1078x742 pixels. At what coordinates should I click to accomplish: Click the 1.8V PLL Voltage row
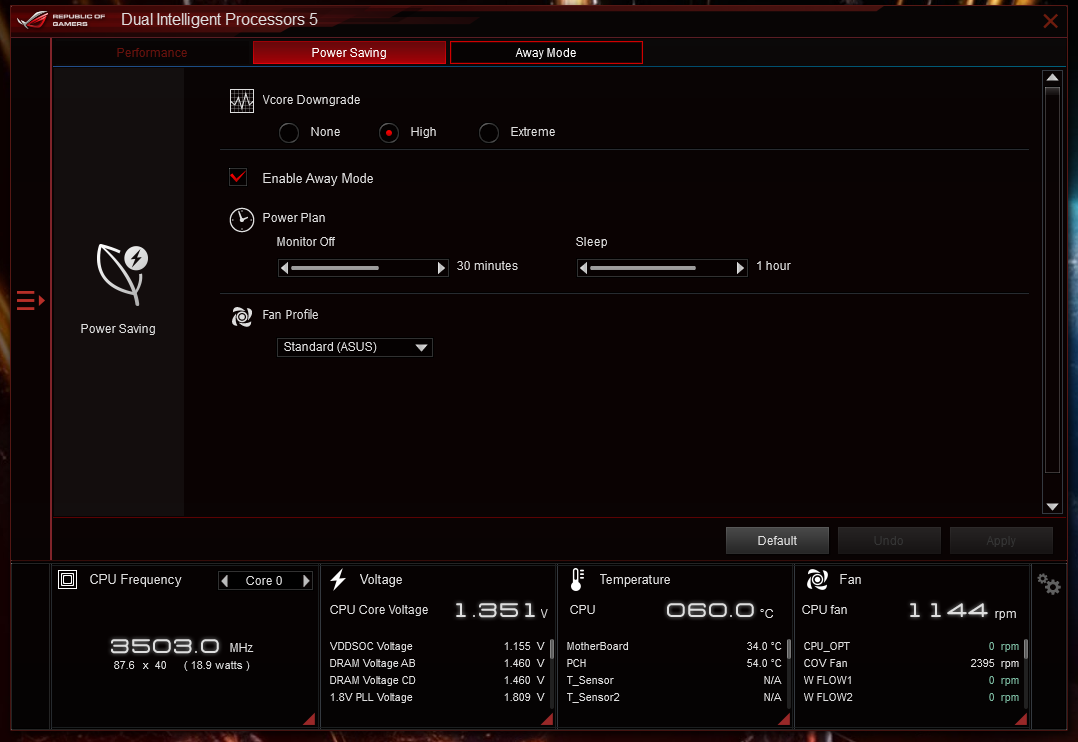pos(437,697)
